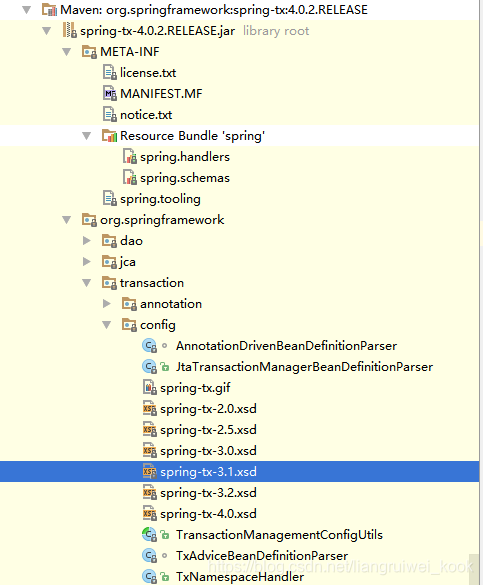Select spring-tx-3.0.xsd file name
The width and height of the screenshot is (483, 585).
(x=208, y=451)
